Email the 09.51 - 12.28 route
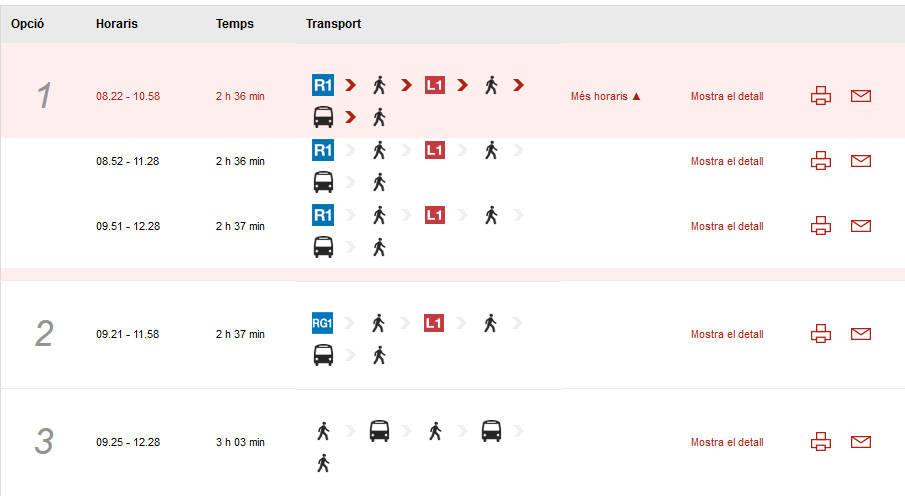905x496 pixels. tap(861, 226)
